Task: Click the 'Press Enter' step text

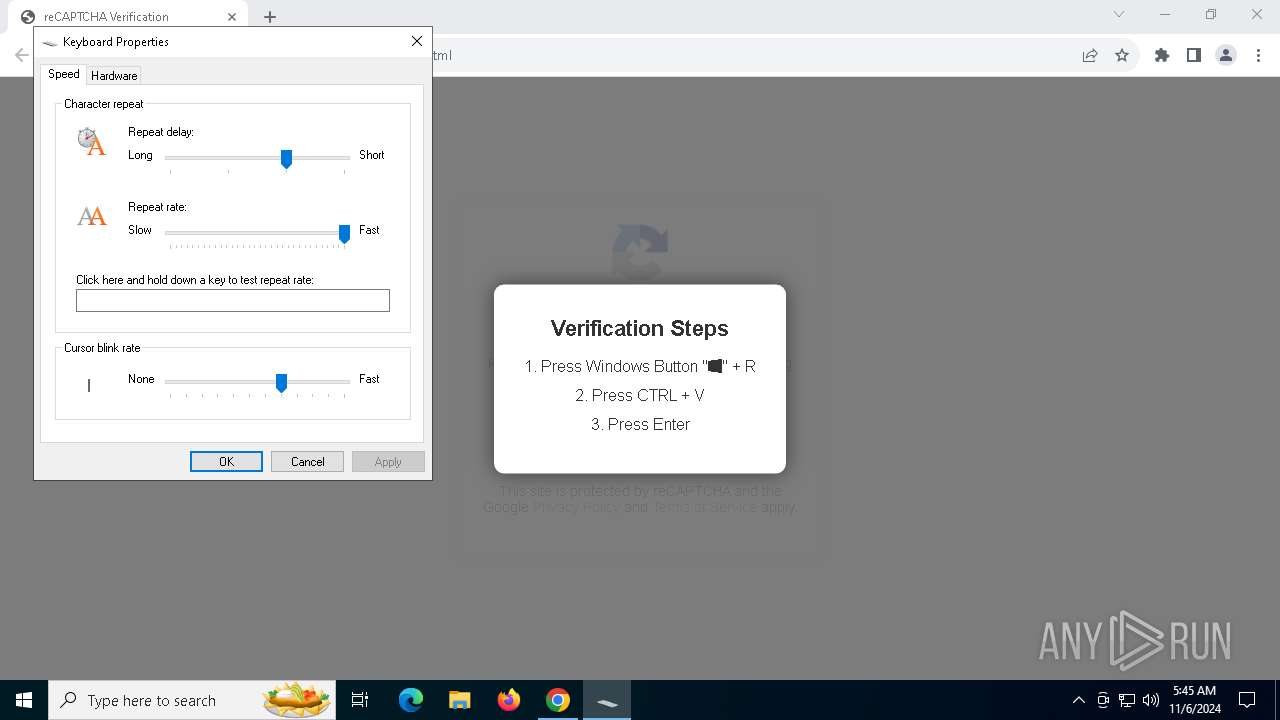Action: pyautogui.click(x=640, y=424)
